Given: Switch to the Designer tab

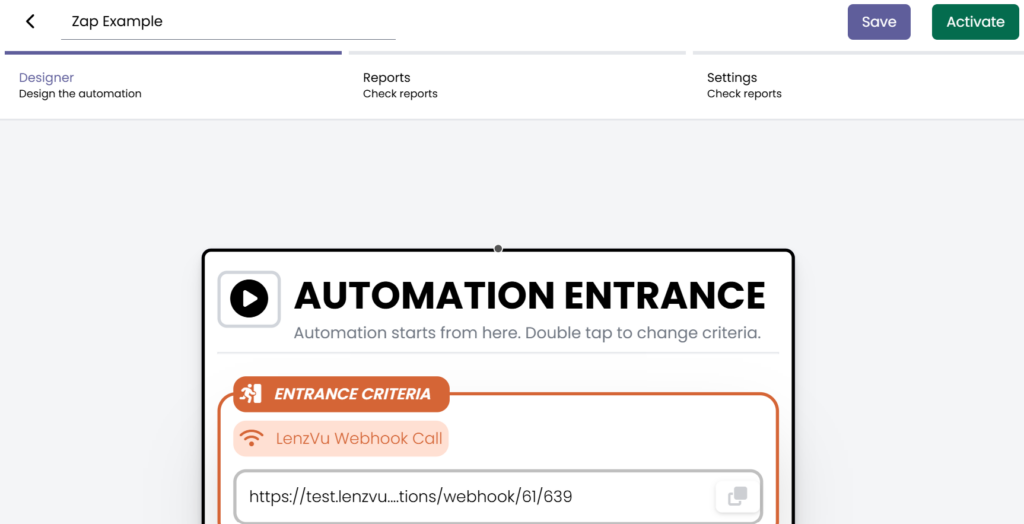Looking at the screenshot, I should [47, 78].
